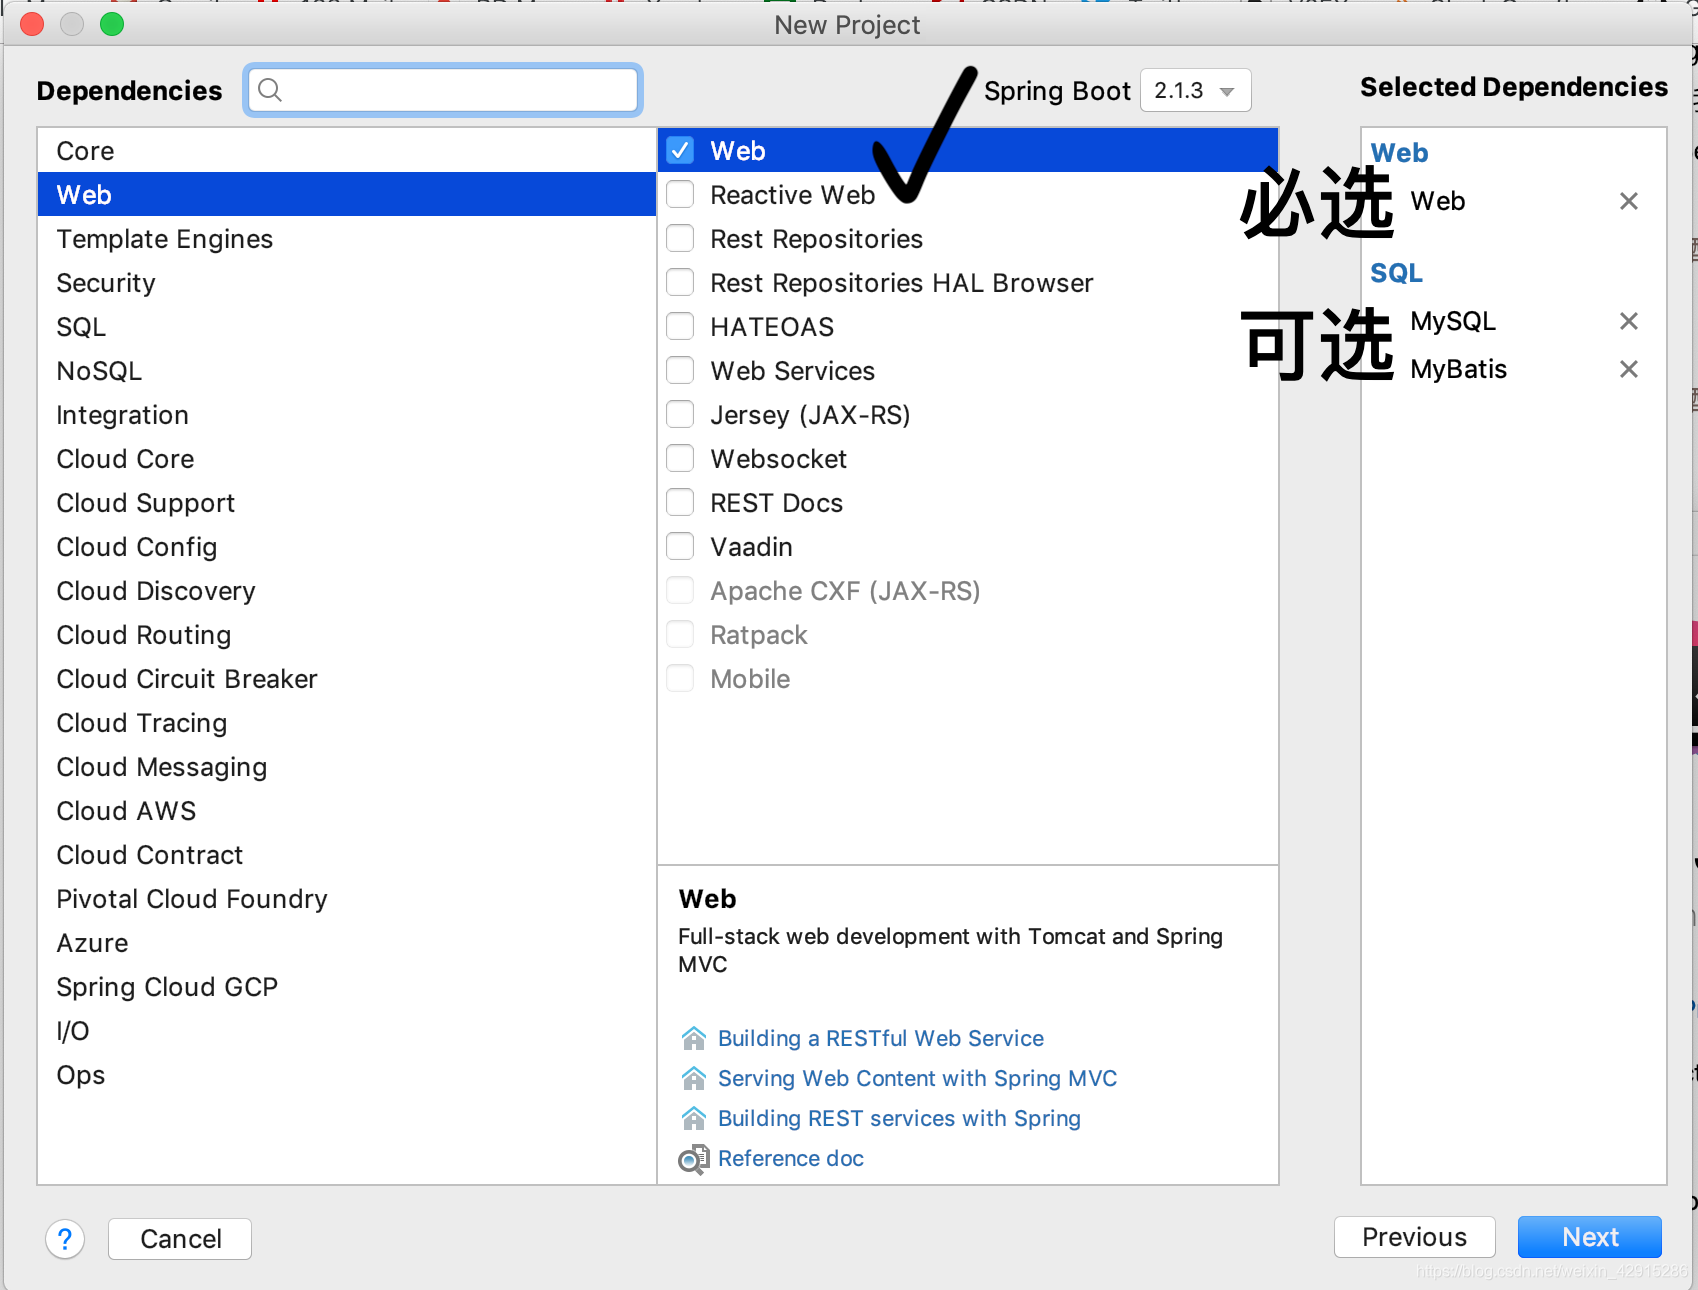Screen dimensions: 1698x1290
Task: Cancel the New Project dialog
Action: click(x=180, y=1239)
